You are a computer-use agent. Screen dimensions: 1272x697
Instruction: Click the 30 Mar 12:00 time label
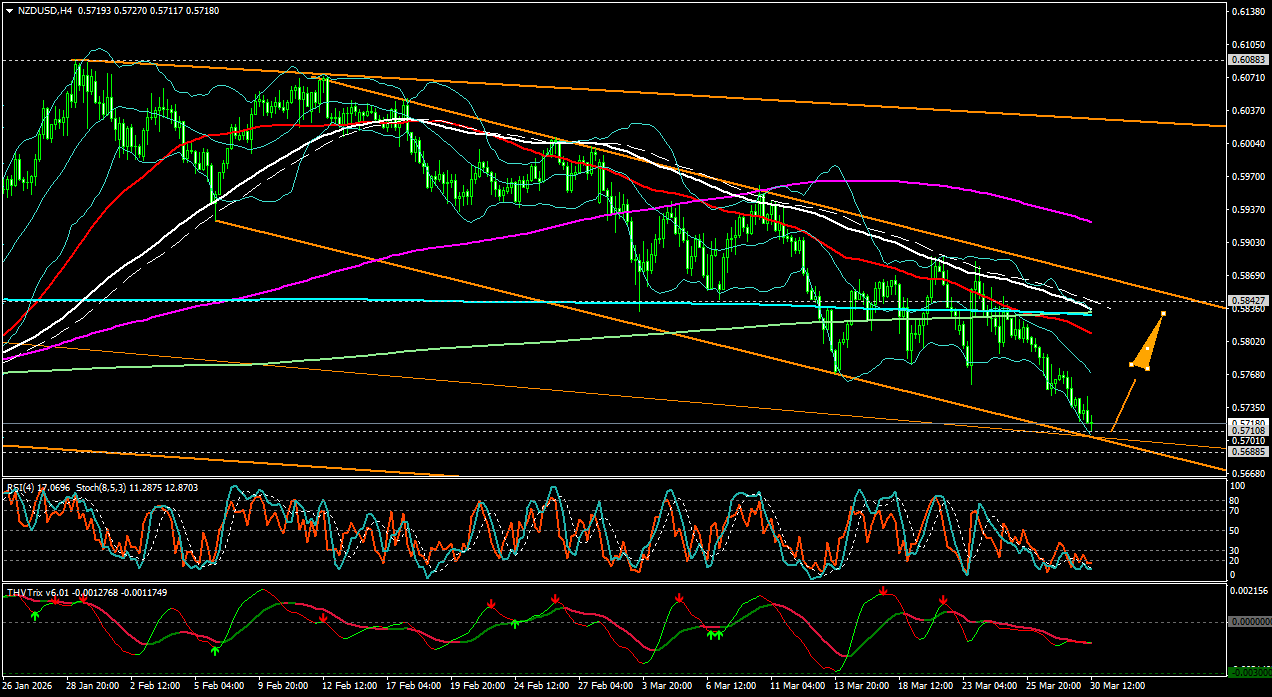point(1118,687)
